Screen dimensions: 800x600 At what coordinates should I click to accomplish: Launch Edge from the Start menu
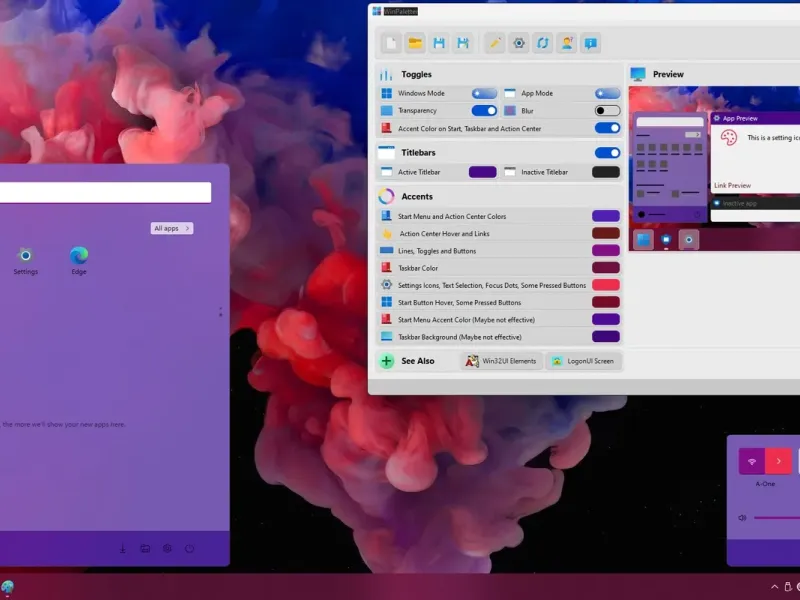[x=79, y=261]
